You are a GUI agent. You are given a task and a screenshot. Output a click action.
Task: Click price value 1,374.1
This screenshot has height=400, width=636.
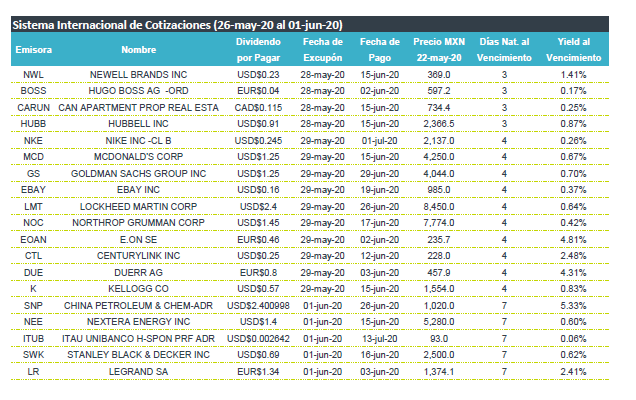point(439,372)
